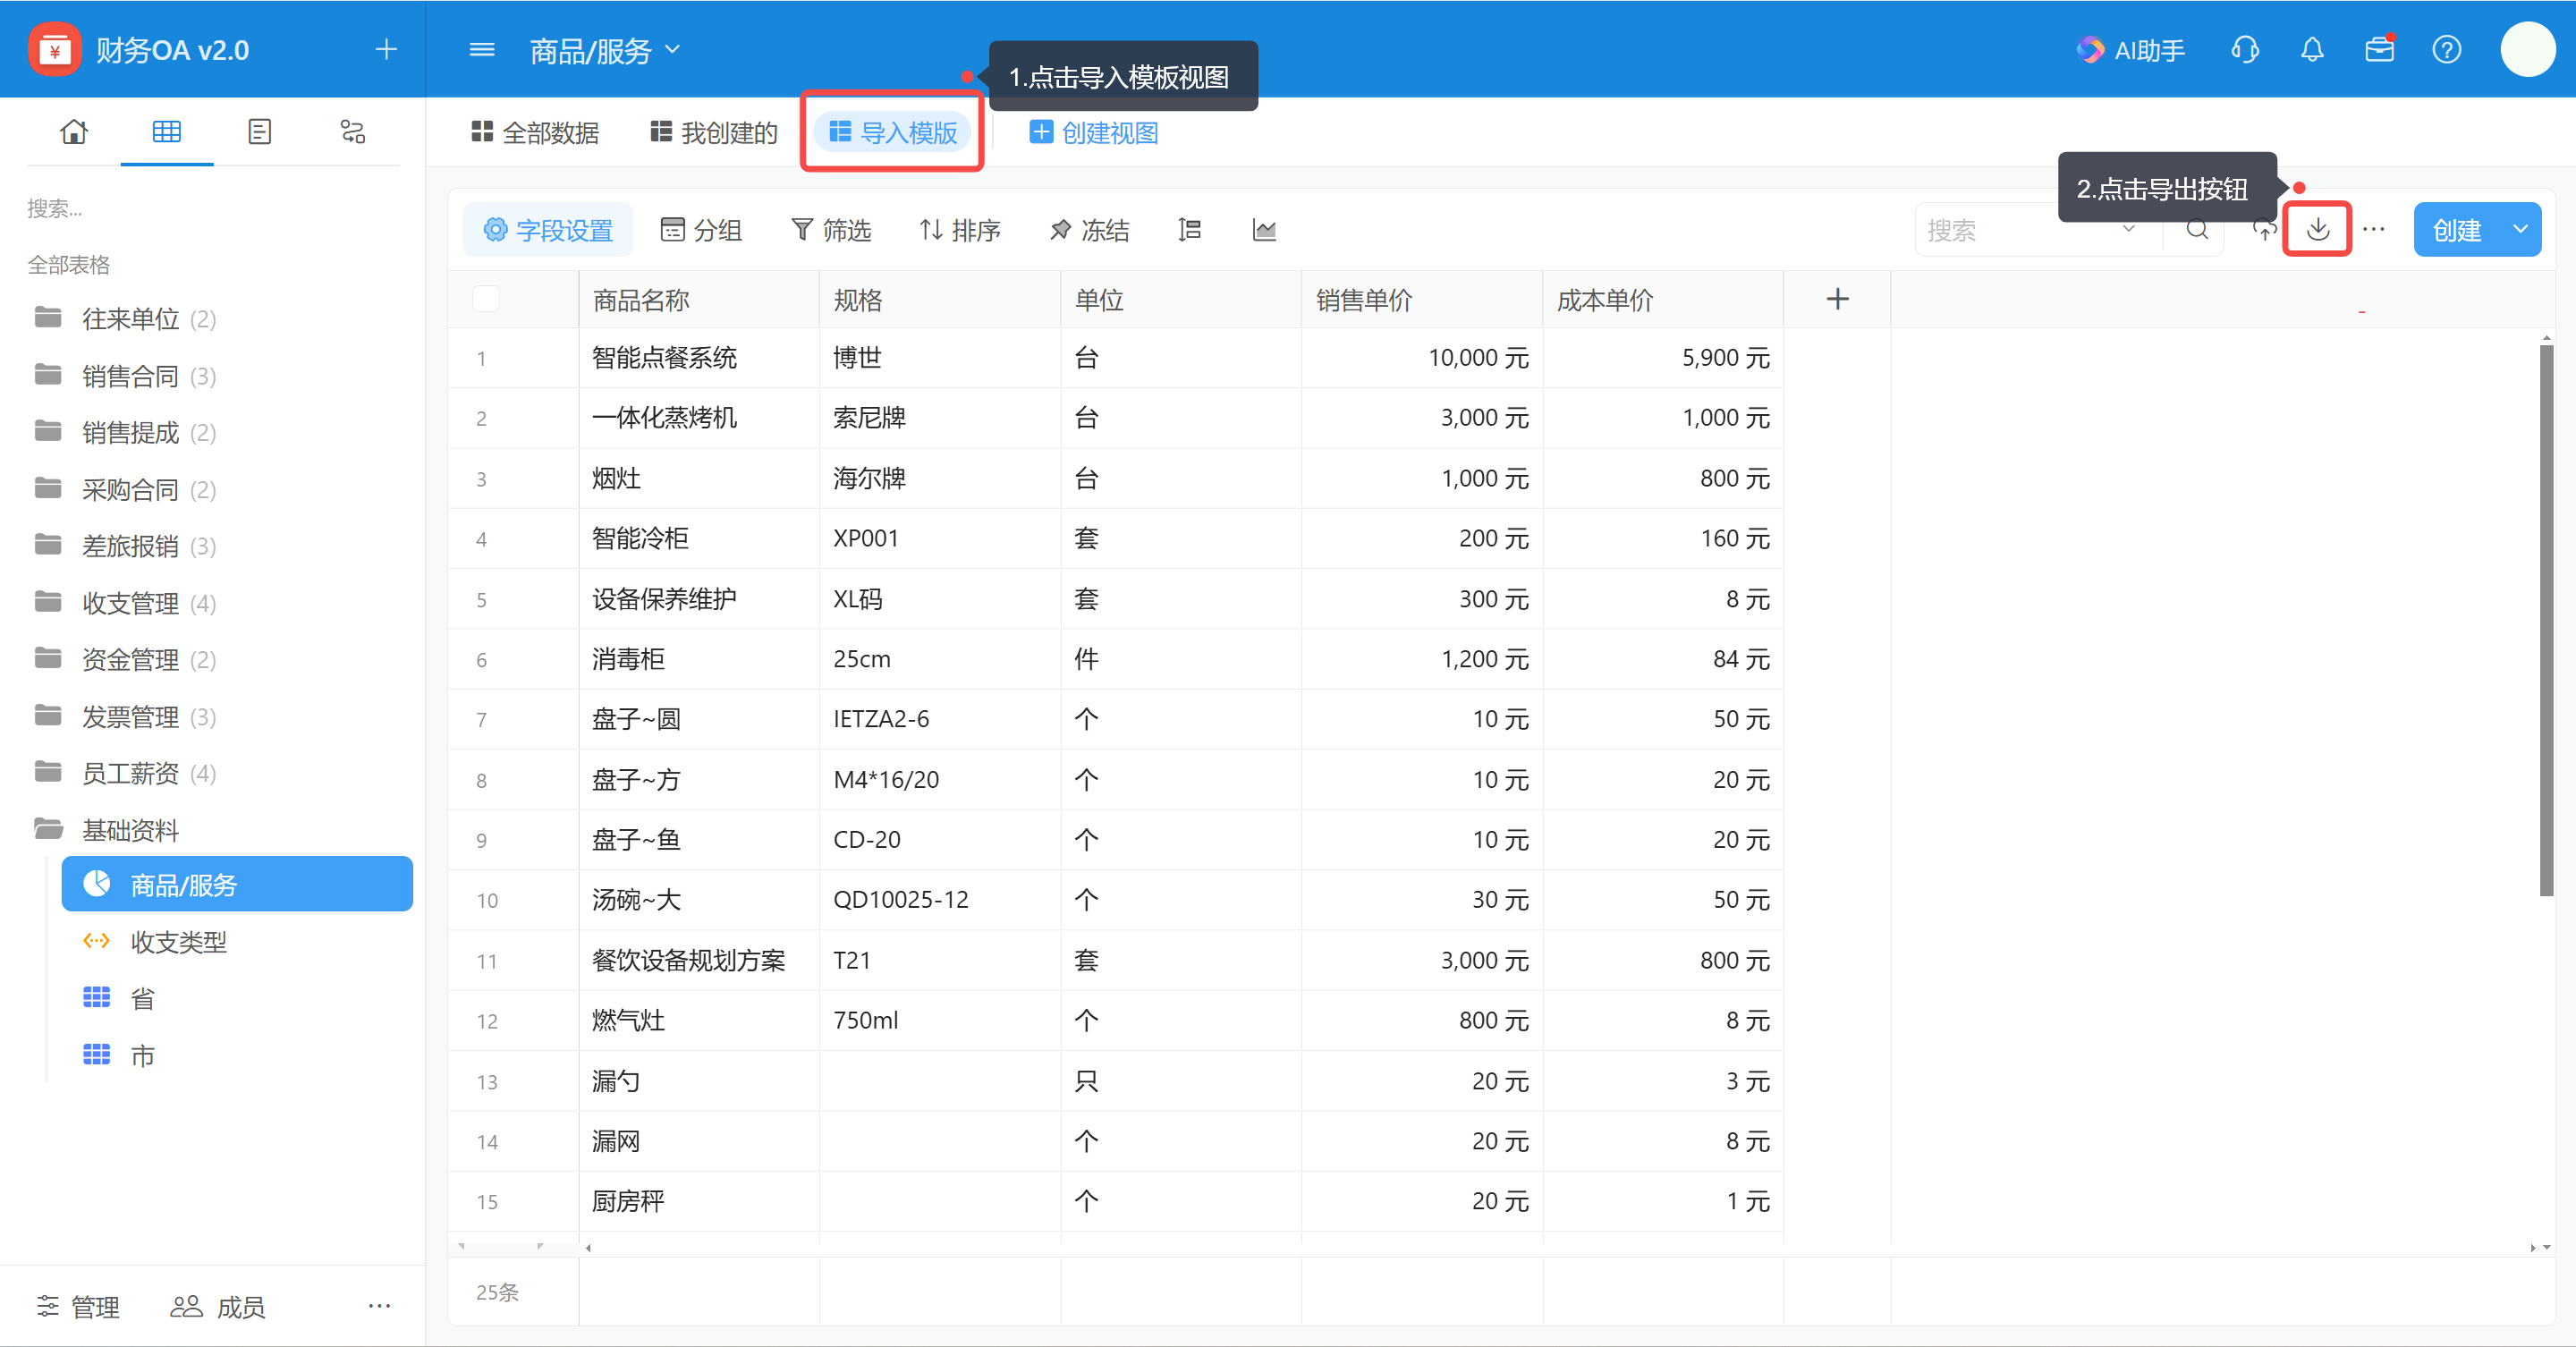Click the user avatar circle
Screen dimensions: 2576x1347
click(x=2528, y=49)
